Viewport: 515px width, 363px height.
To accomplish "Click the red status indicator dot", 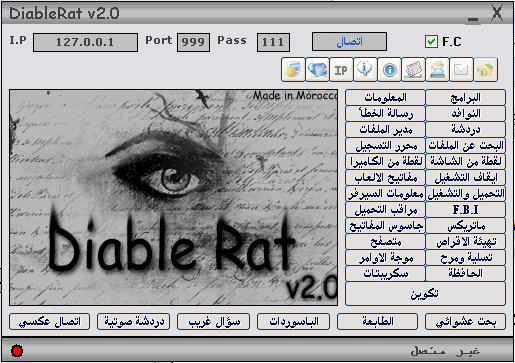I will (17, 351).
